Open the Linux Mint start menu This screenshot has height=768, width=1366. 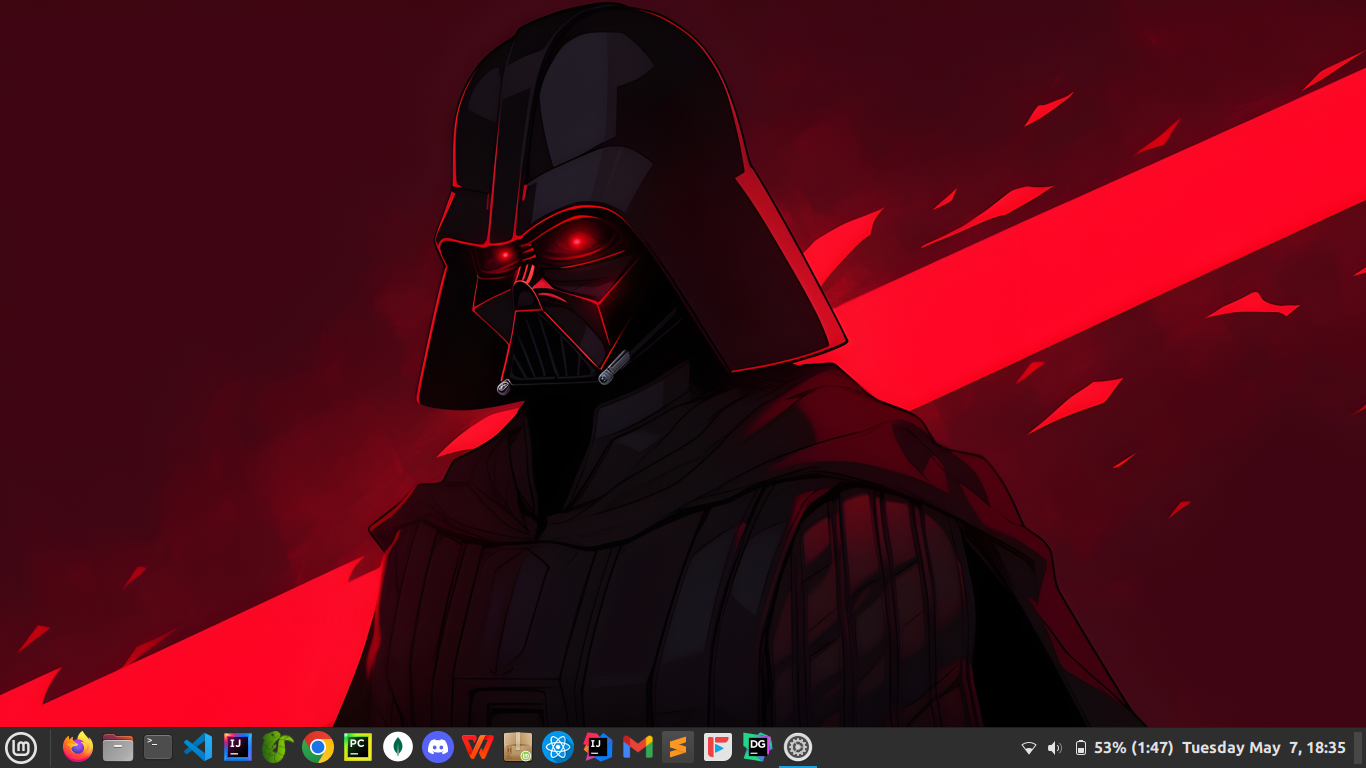pyautogui.click(x=21, y=747)
